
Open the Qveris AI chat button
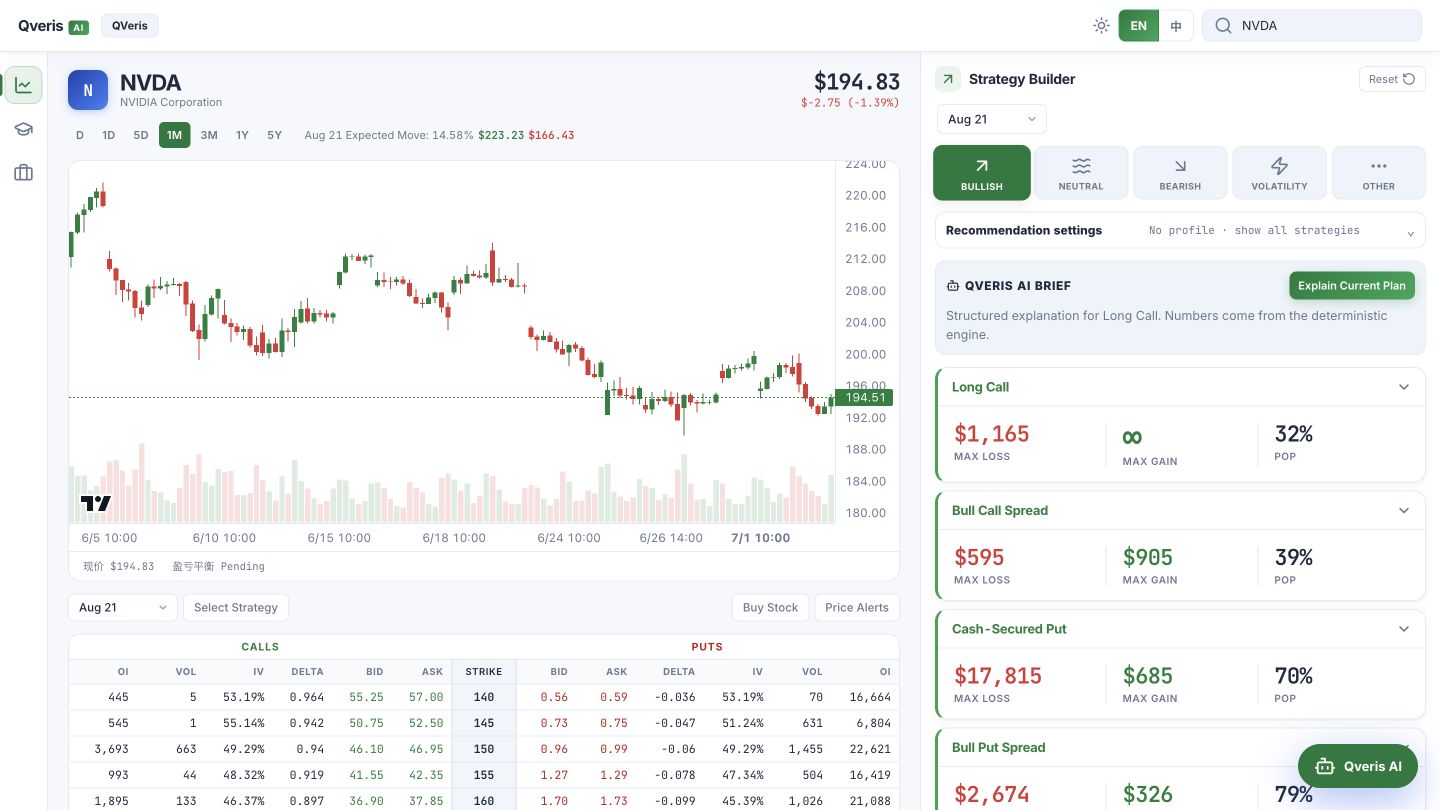[x=1358, y=767]
